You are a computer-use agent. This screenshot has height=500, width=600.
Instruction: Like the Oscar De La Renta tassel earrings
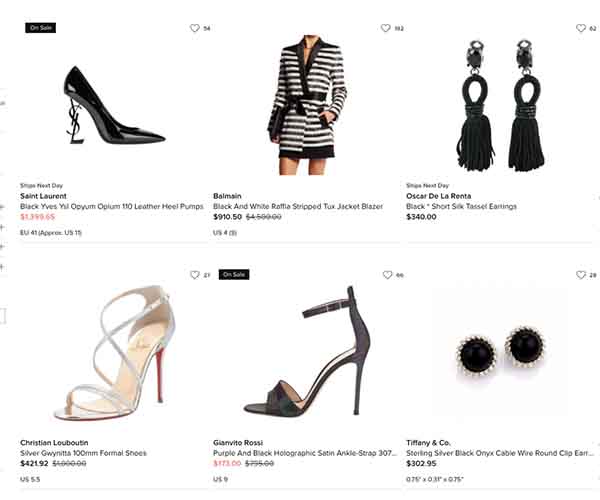coord(580,28)
